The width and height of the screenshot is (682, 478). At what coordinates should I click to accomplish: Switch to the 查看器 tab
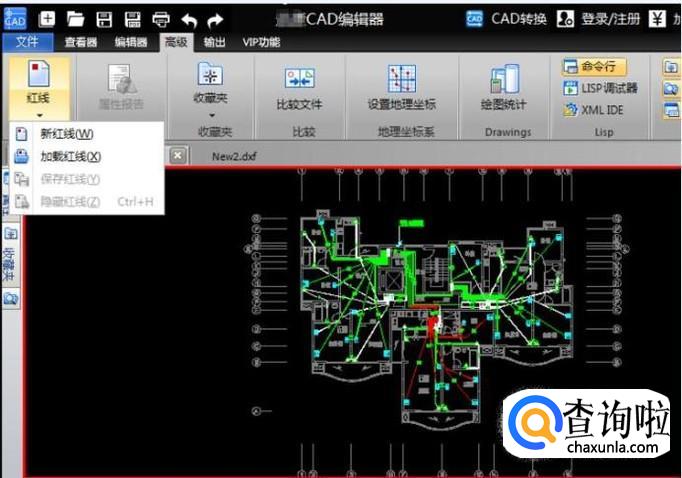81,42
